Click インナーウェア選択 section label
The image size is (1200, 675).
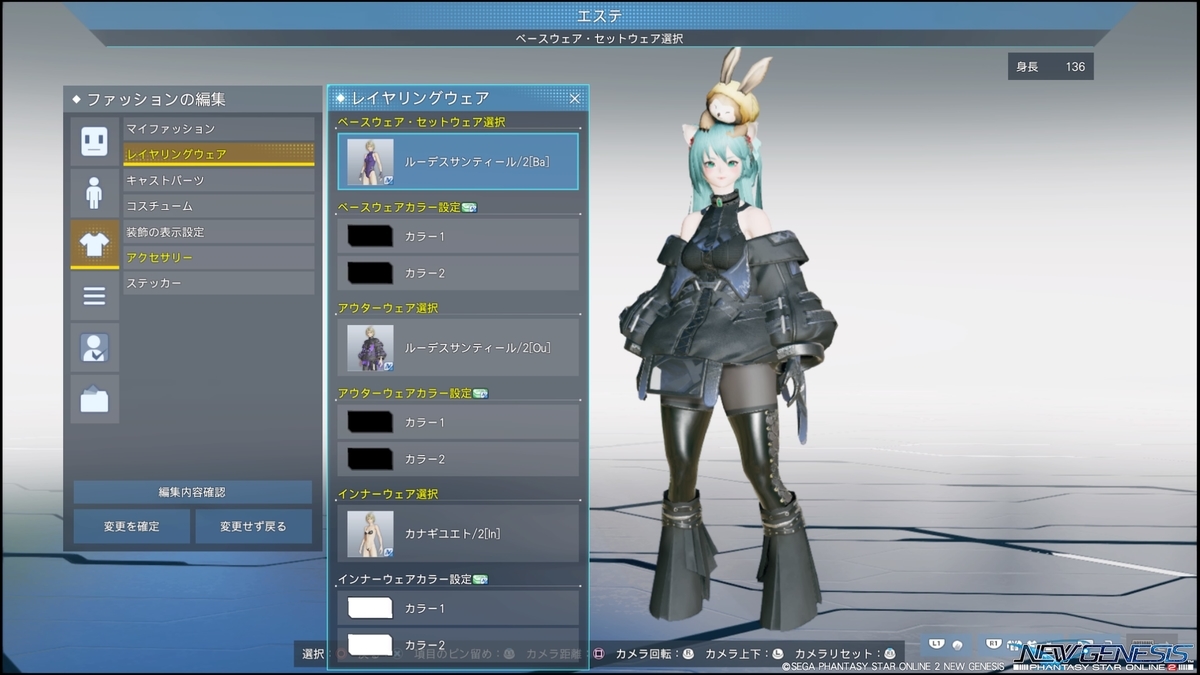point(388,494)
